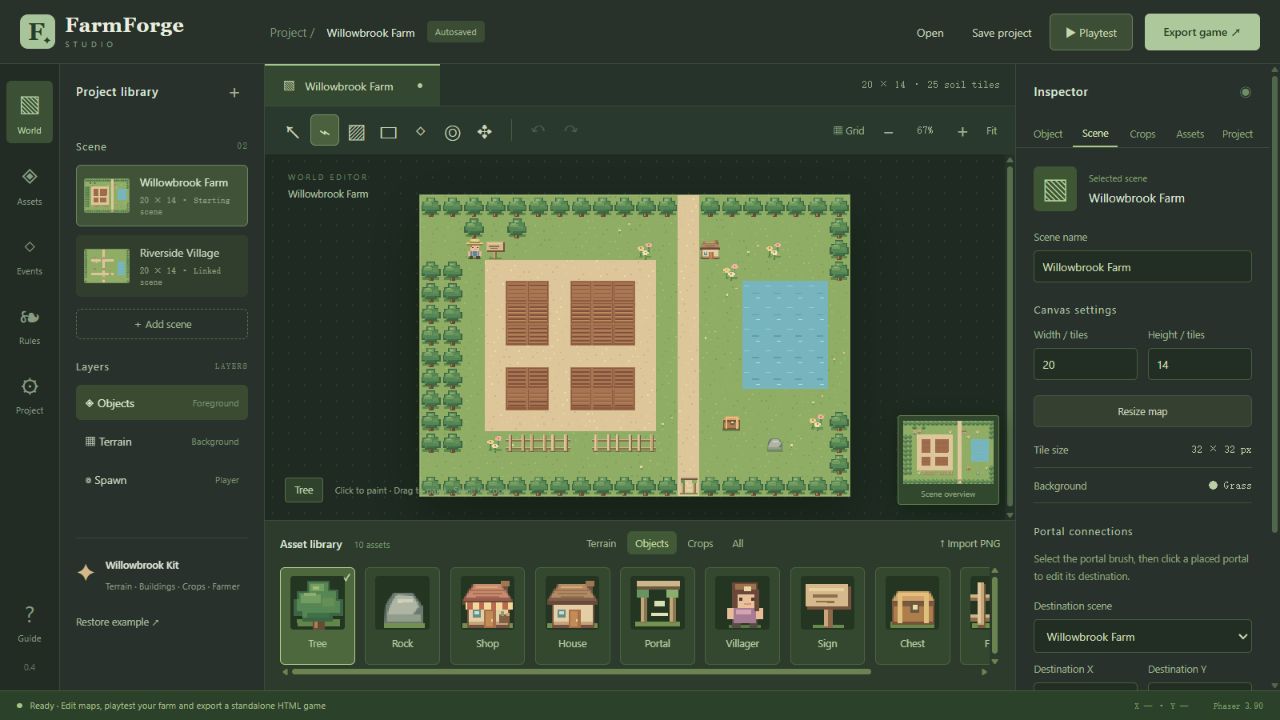Zoom in with the plus icon beside 67%

(x=962, y=131)
